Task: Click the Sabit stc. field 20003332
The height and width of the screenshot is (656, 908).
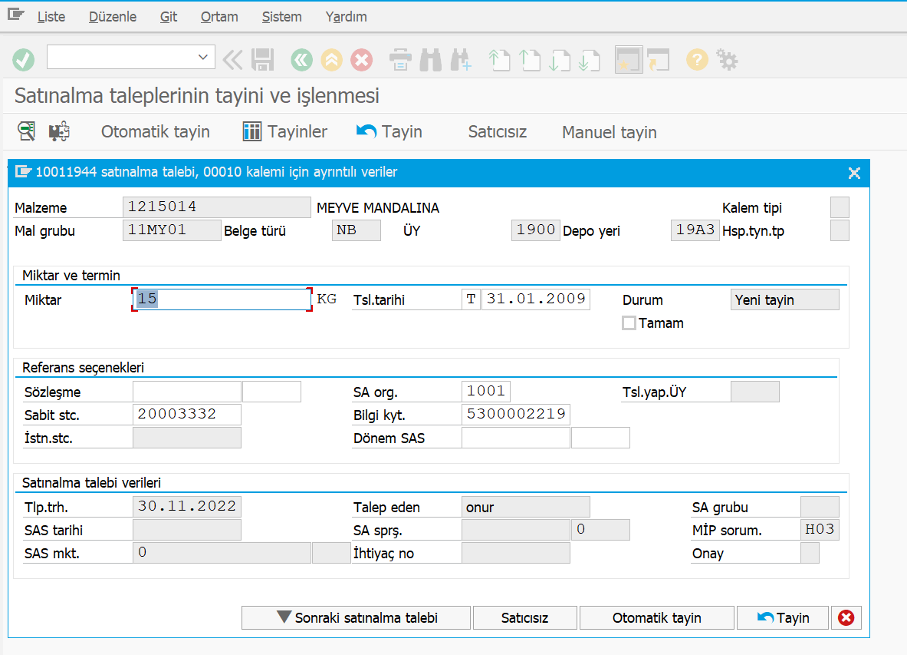Action: pyautogui.click(x=187, y=415)
